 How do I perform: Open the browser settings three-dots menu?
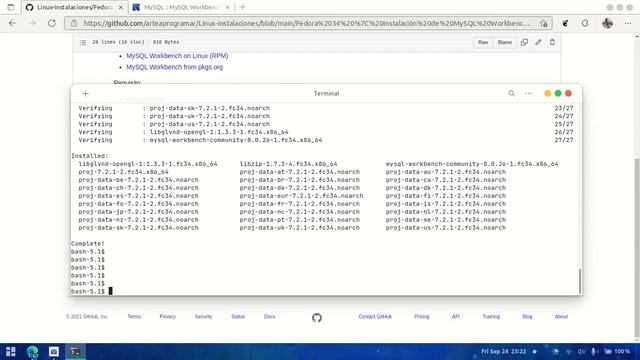(628, 23)
